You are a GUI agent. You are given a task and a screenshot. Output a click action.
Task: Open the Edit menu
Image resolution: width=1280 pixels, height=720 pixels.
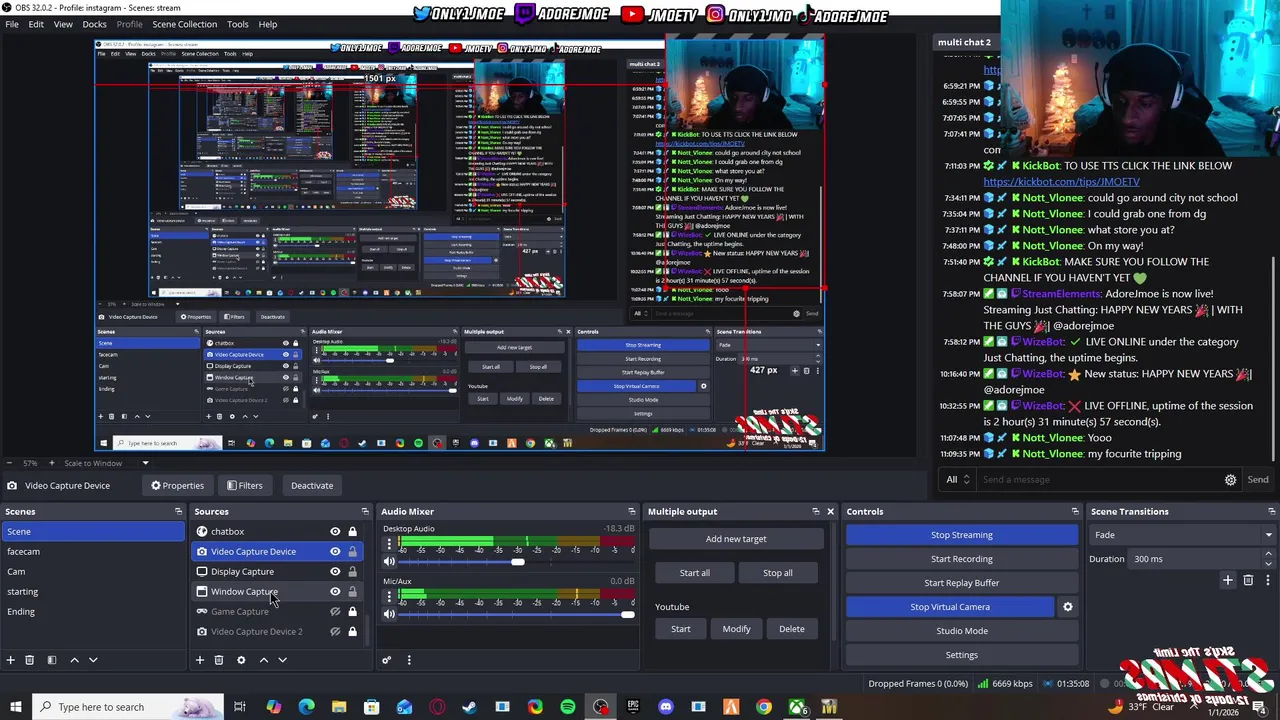tap(36, 24)
